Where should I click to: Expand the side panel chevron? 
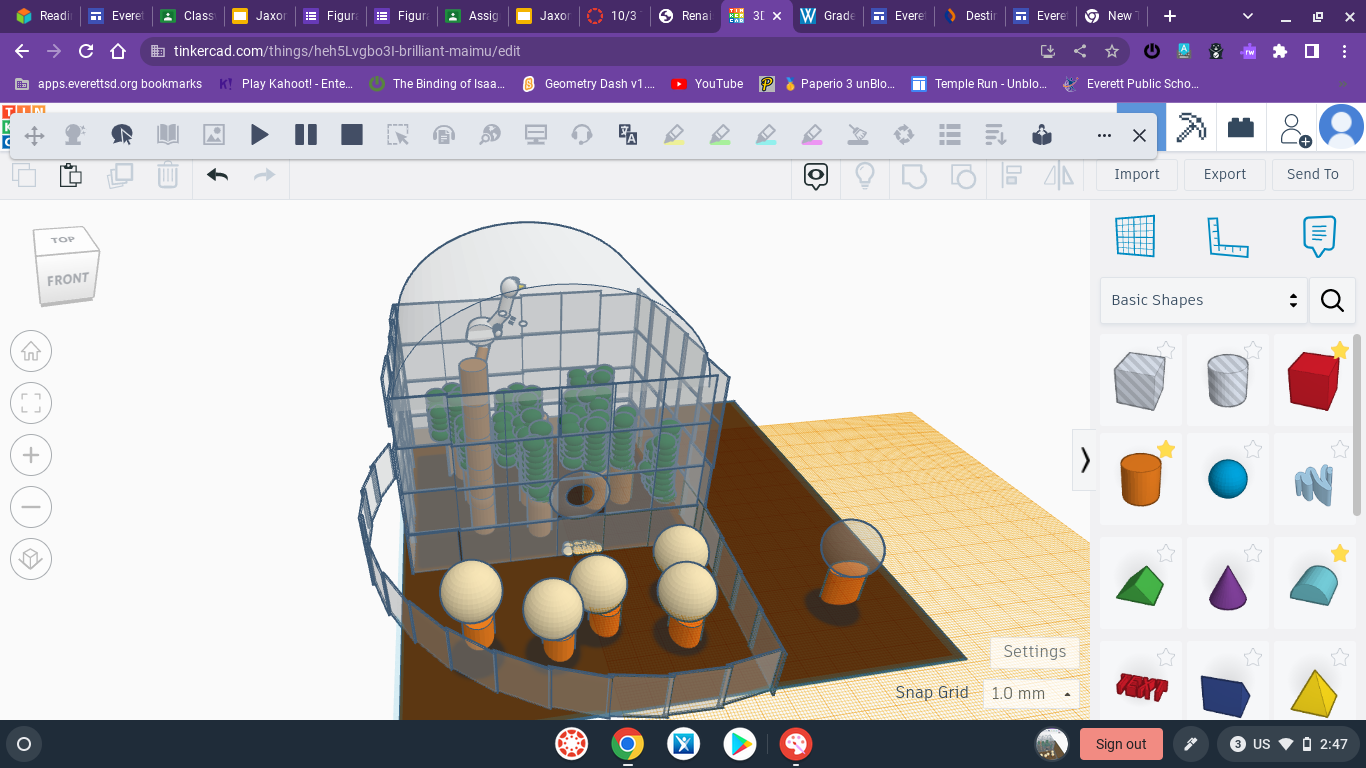(x=1085, y=460)
